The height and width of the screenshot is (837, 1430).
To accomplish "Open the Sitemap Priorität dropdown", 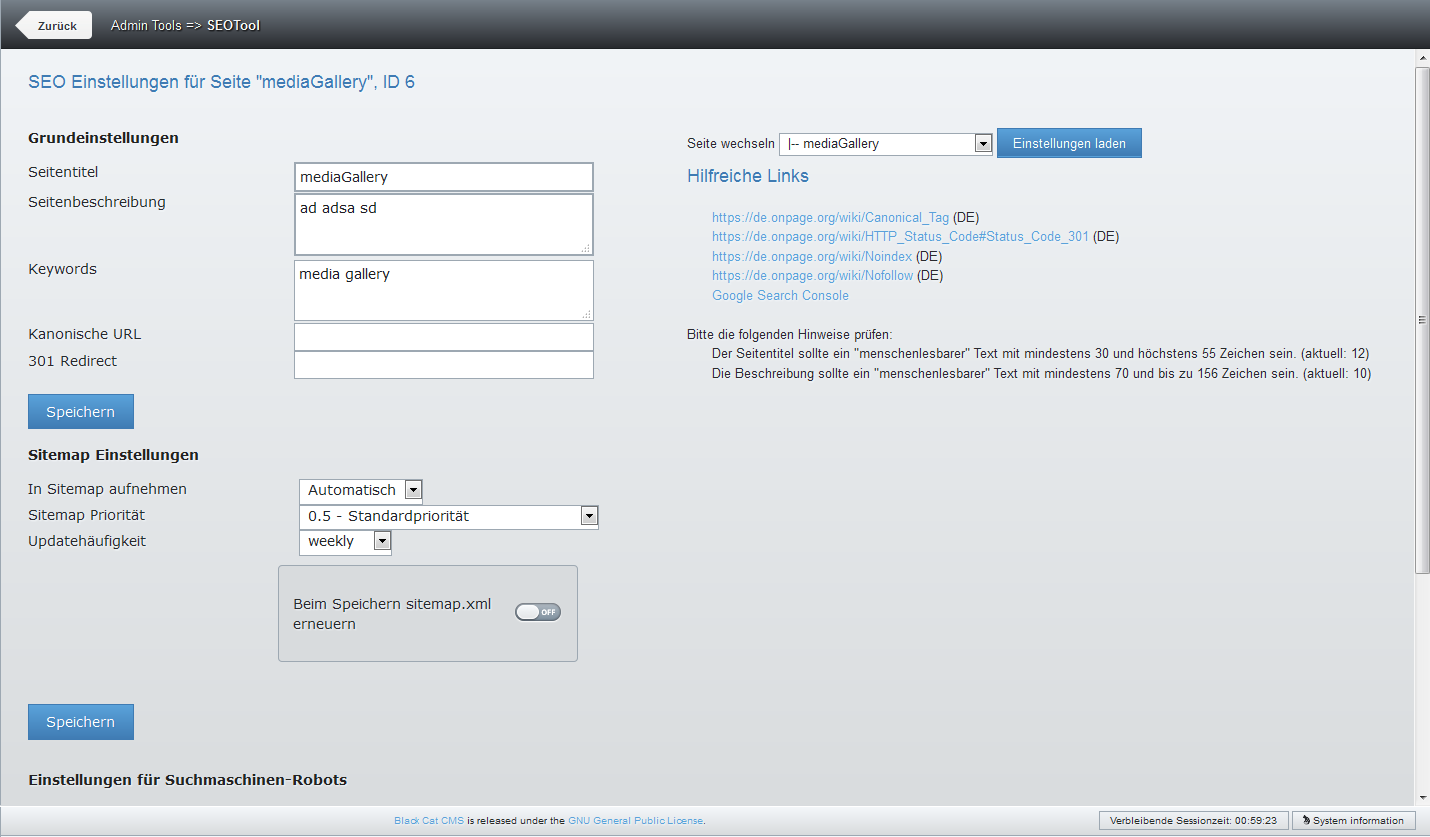I will click(589, 516).
